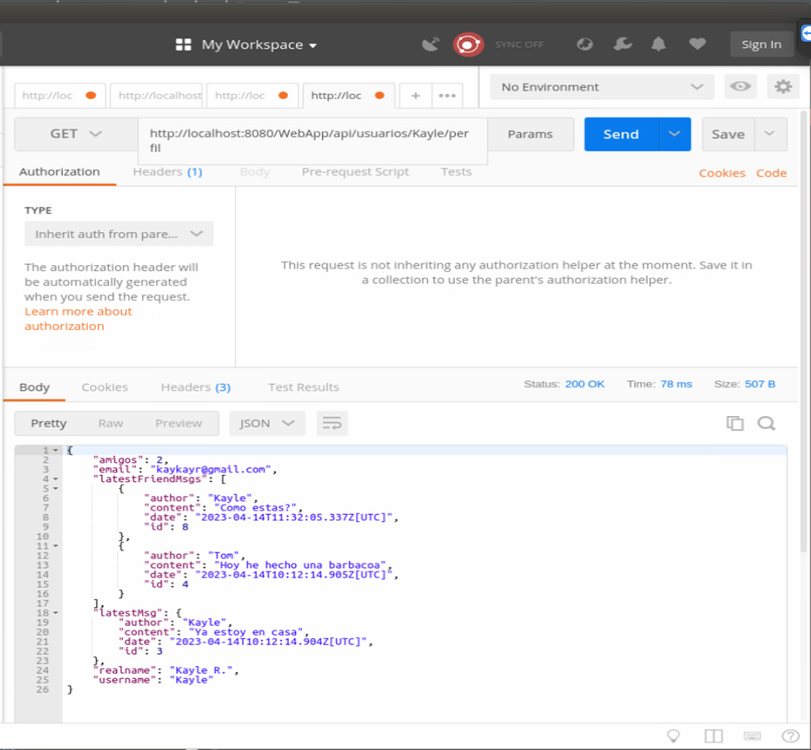Click the Send button

(621, 134)
